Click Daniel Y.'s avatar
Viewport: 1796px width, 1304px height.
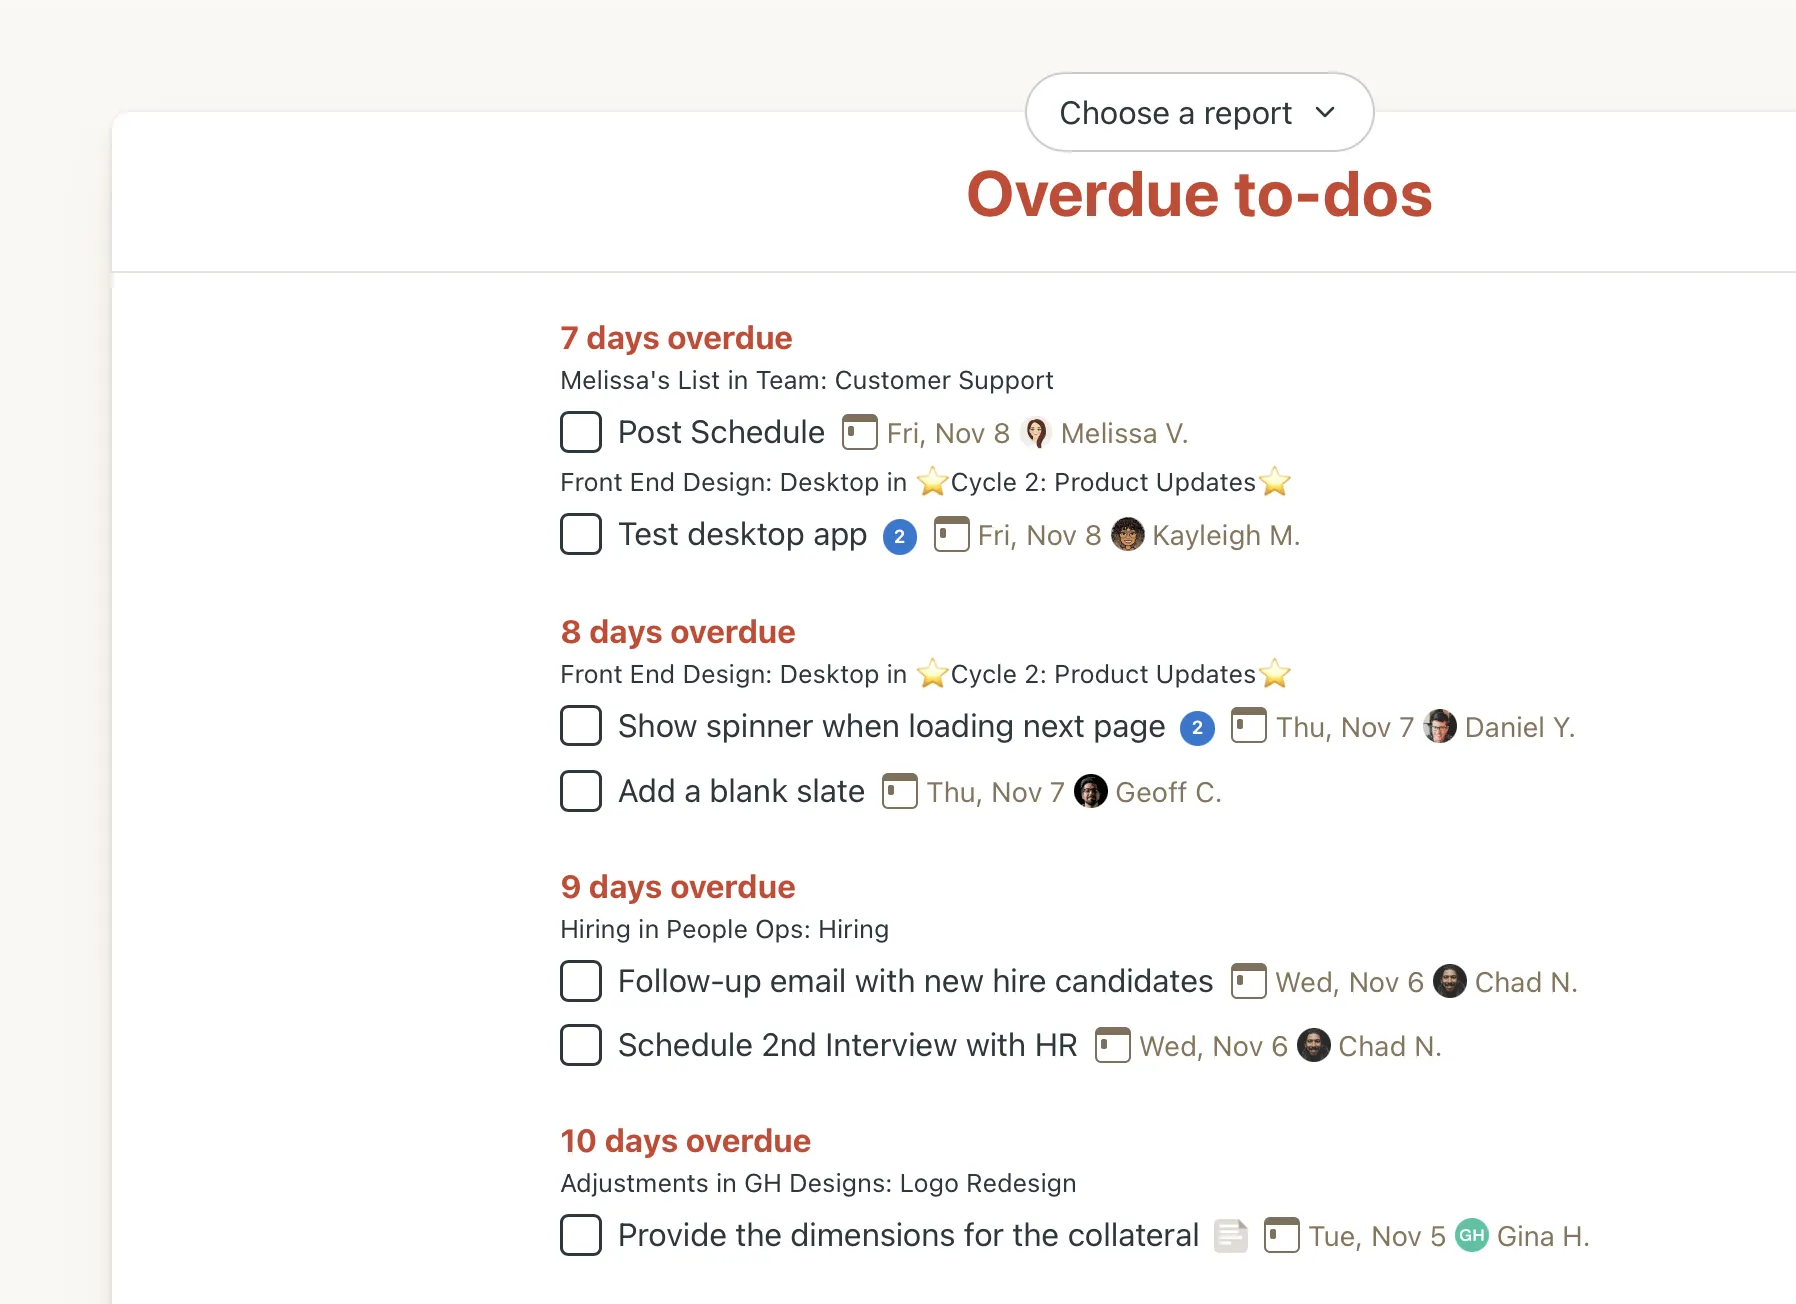(x=1439, y=726)
